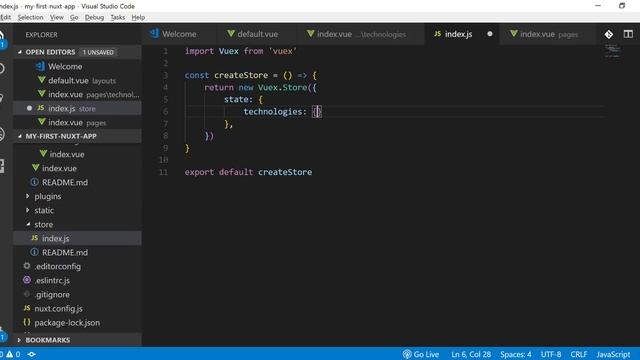Expand the static folder

(x=28, y=210)
